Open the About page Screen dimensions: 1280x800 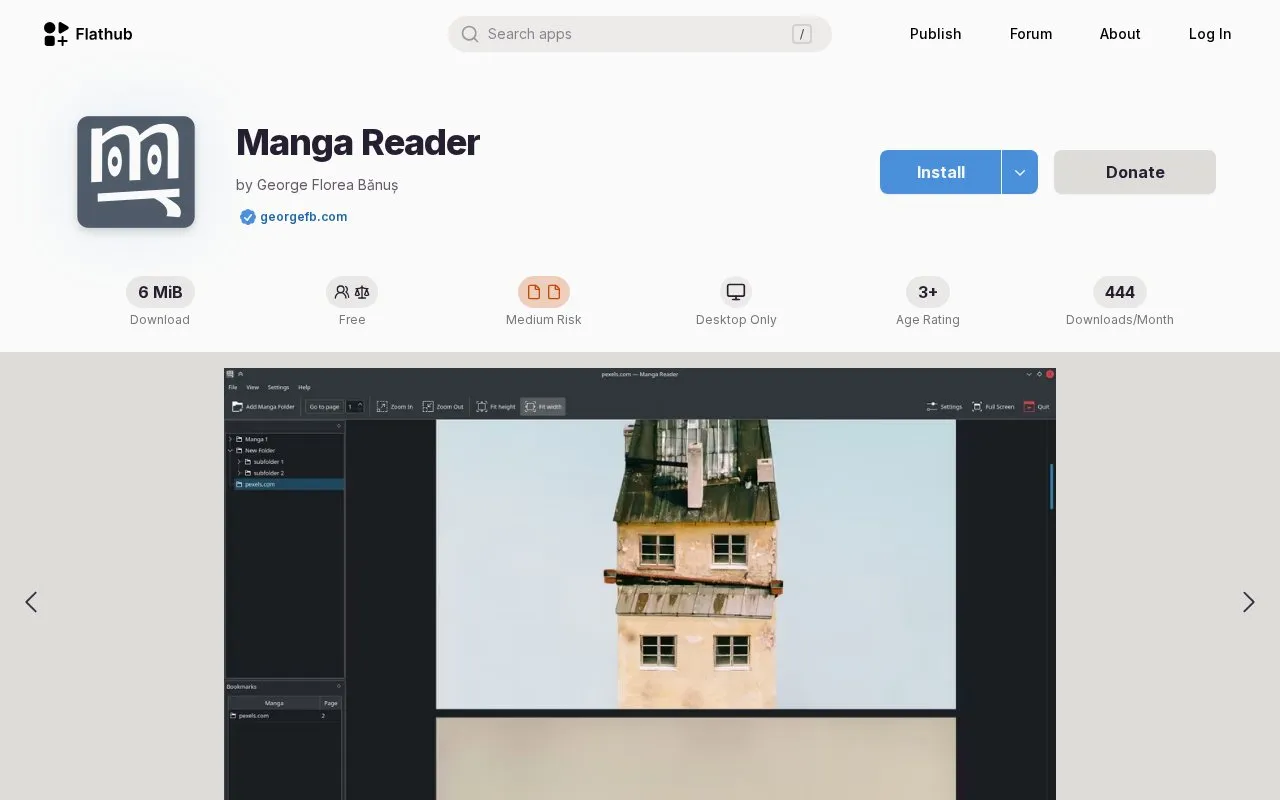[x=1120, y=34]
